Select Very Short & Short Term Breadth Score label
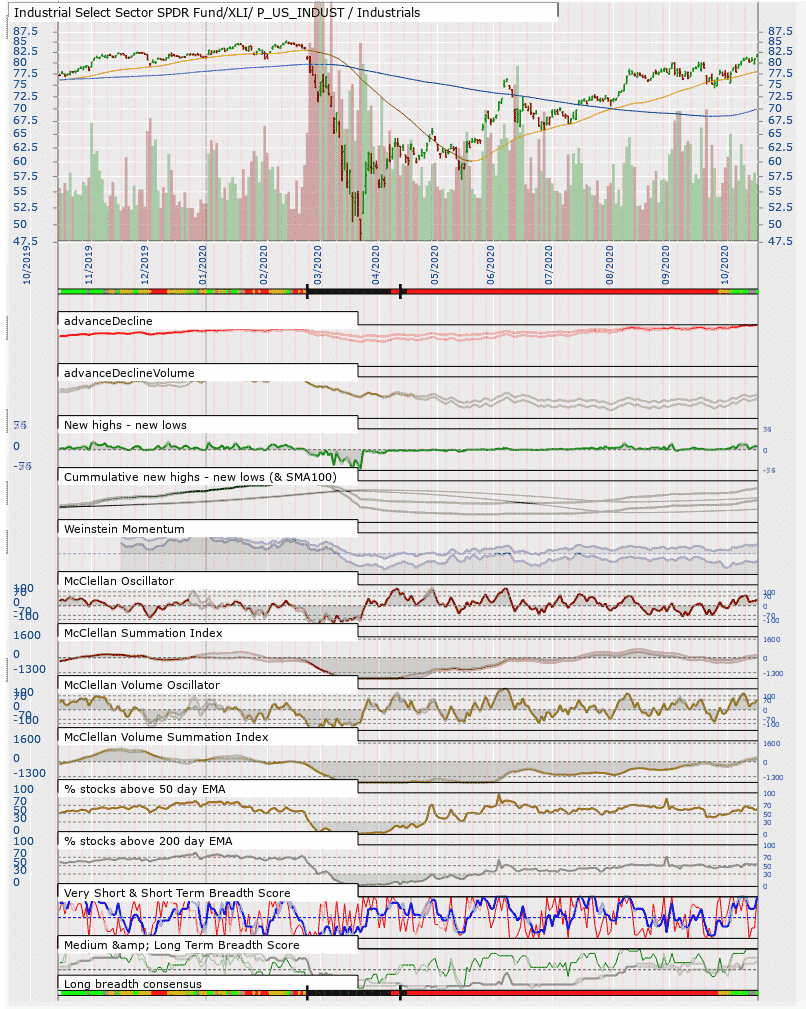The image size is (806, 1009). 177,892
